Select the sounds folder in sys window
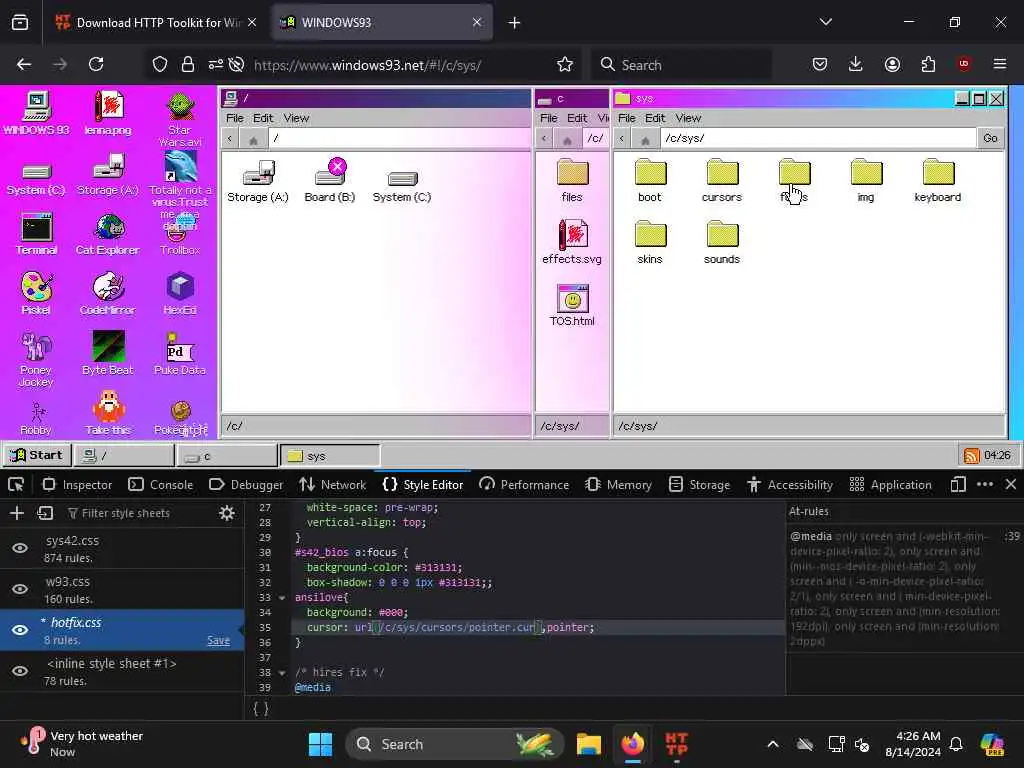This screenshot has height=768, width=1024. (x=722, y=242)
